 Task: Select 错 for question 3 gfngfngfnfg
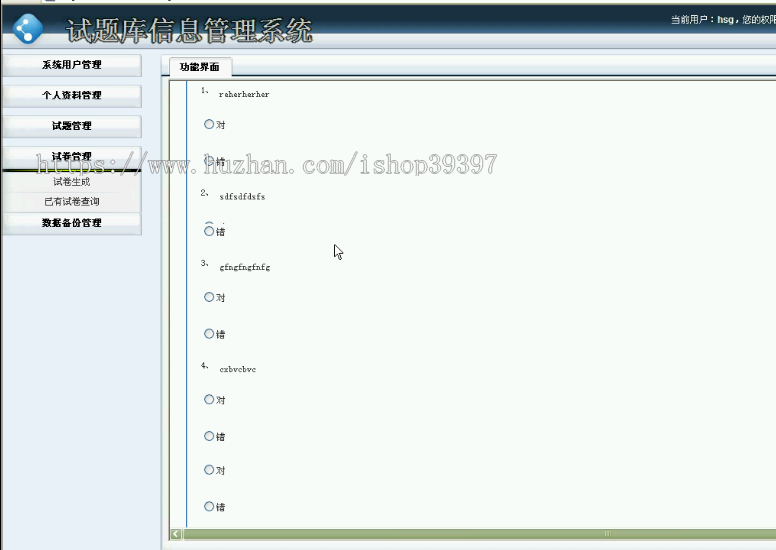[x=209, y=334]
